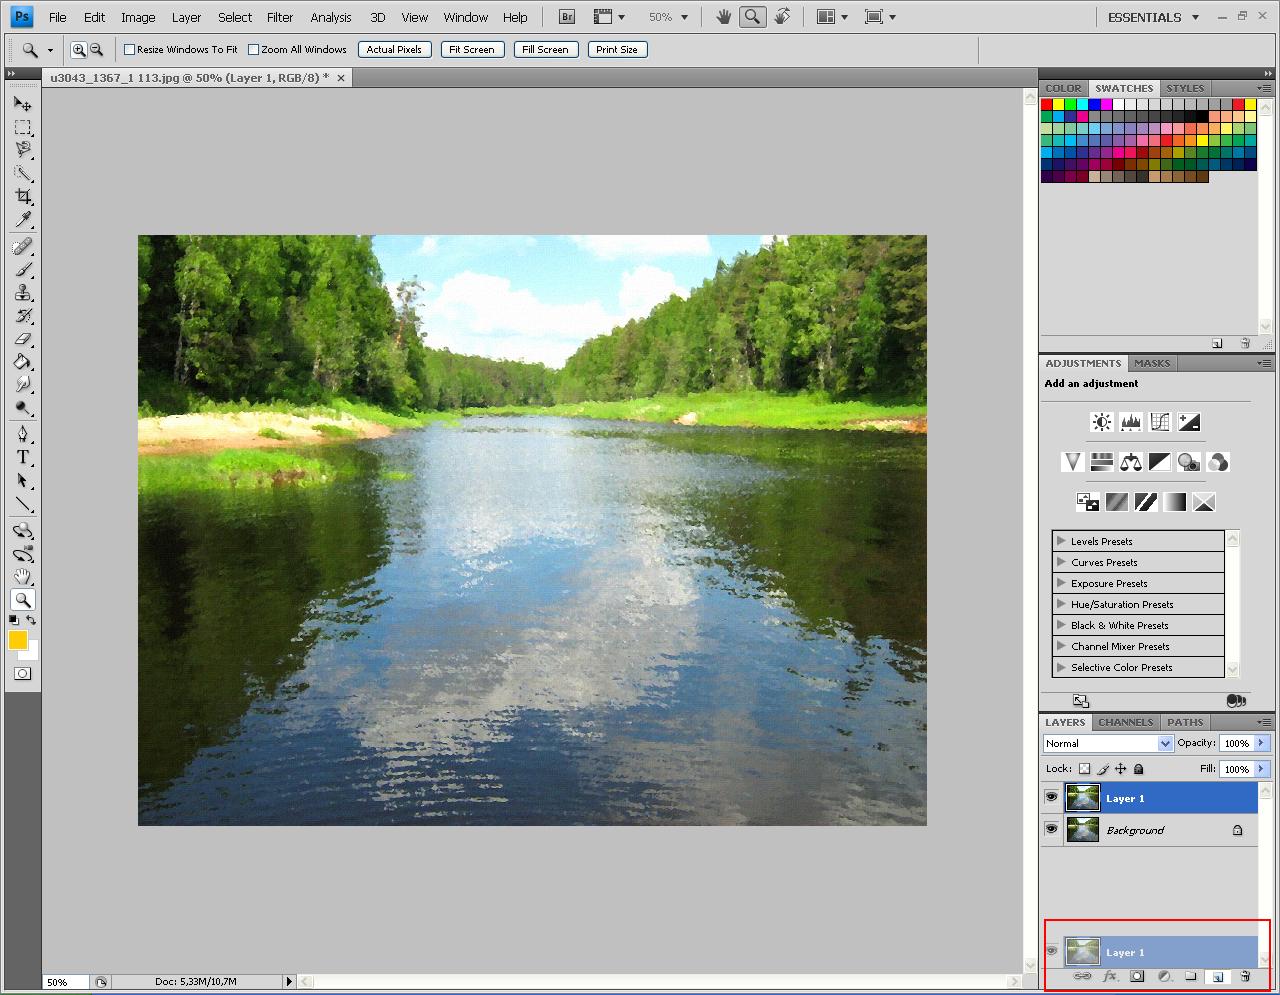This screenshot has height=995, width=1280.
Task: Click the status bar zoom percentage field
Action: 65,982
